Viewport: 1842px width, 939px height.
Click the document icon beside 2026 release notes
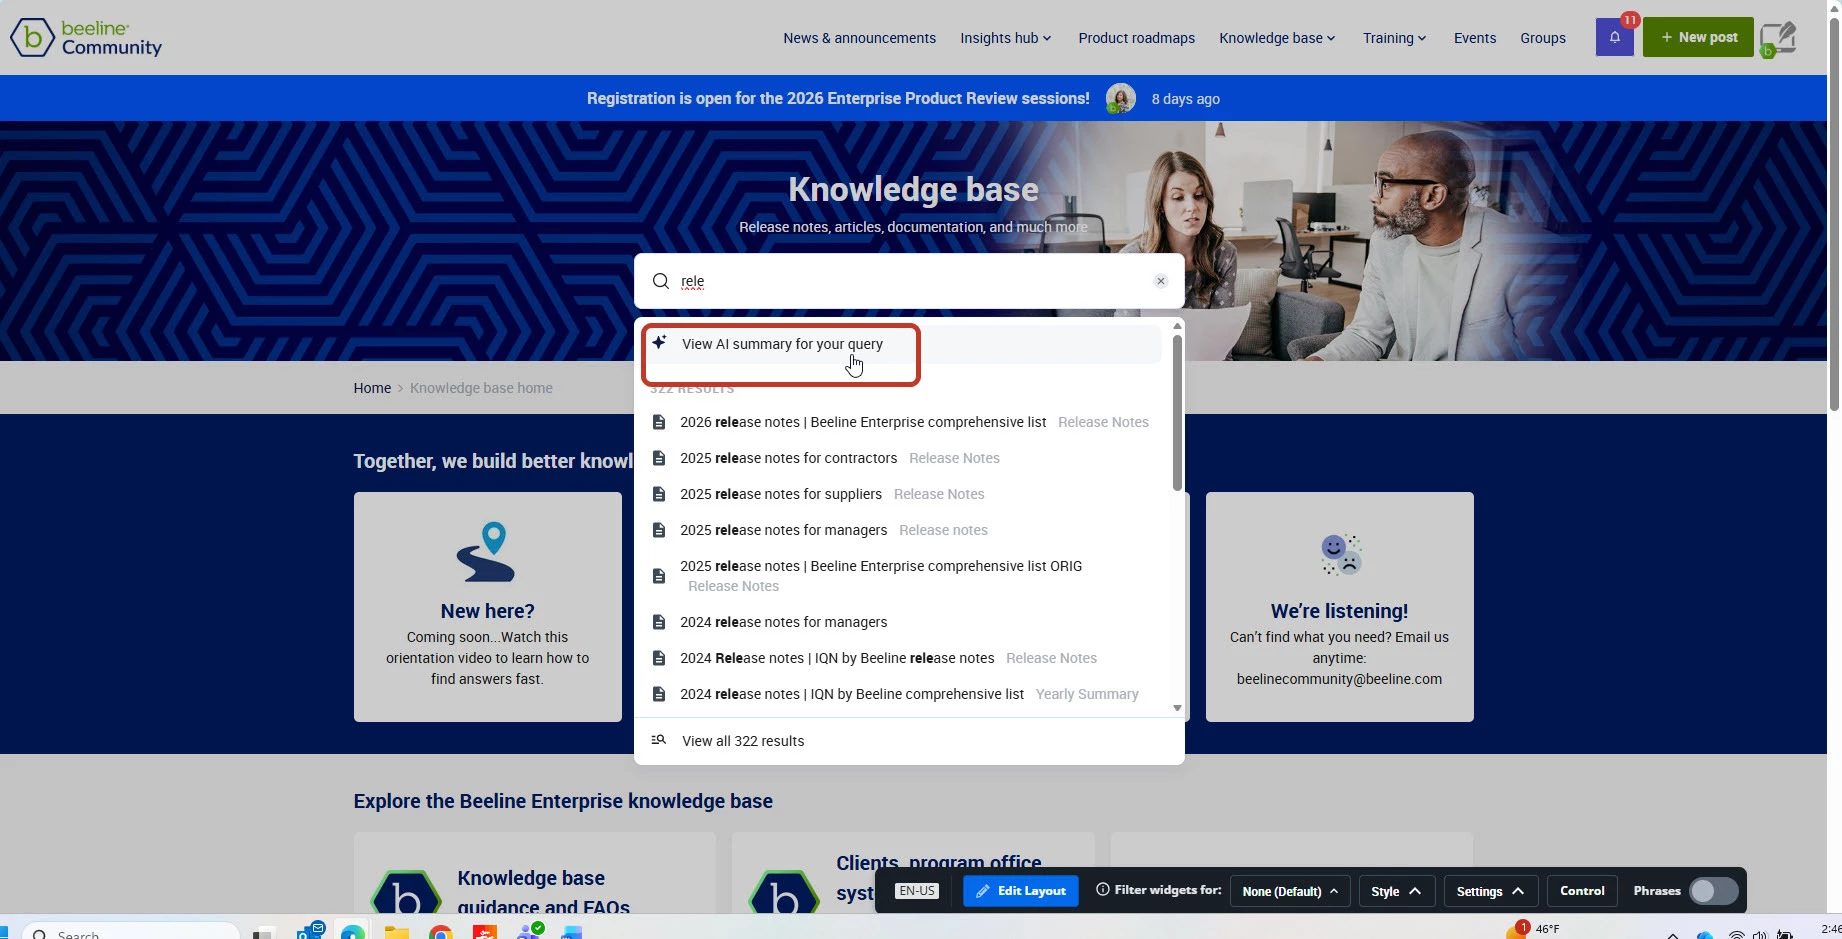pyautogui.click(x=659, y=422)
